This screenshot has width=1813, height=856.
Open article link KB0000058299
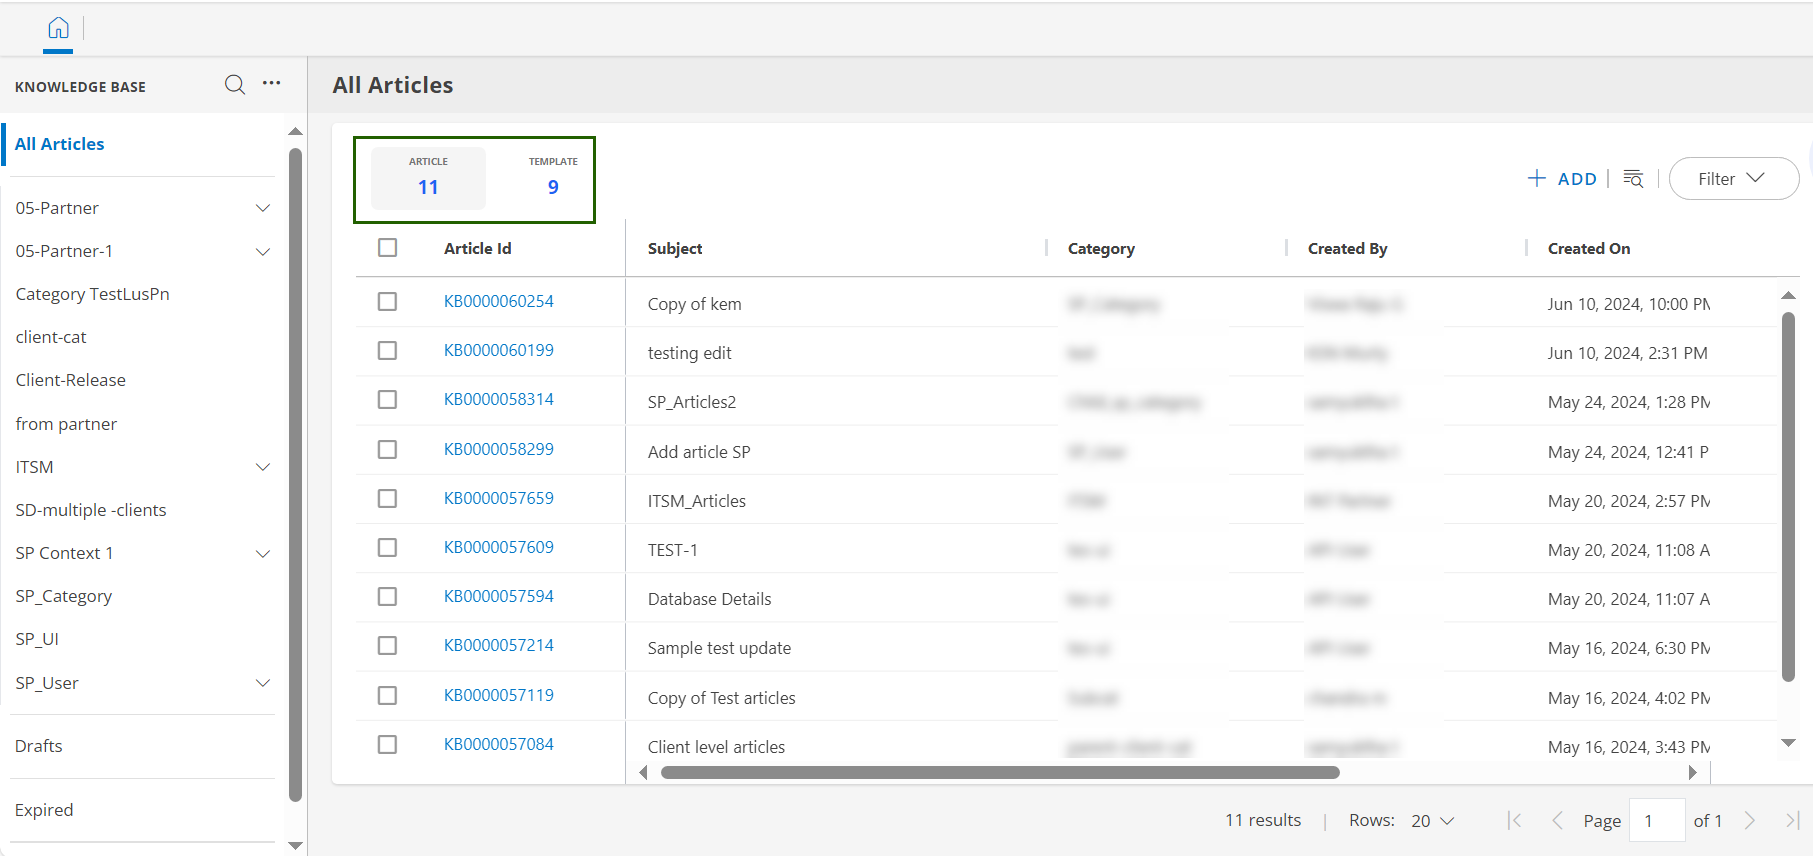coord(499,449)
